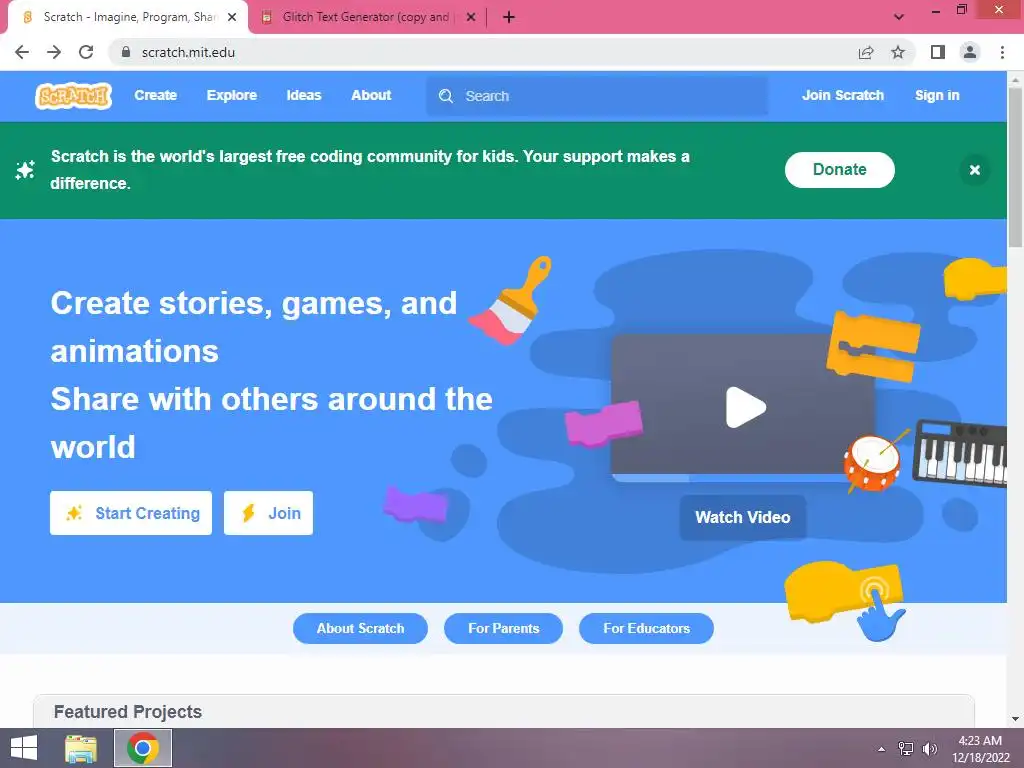Screen dimensions: 1024x768
Task: Play the intro video
Action: [x=745, y=408]
